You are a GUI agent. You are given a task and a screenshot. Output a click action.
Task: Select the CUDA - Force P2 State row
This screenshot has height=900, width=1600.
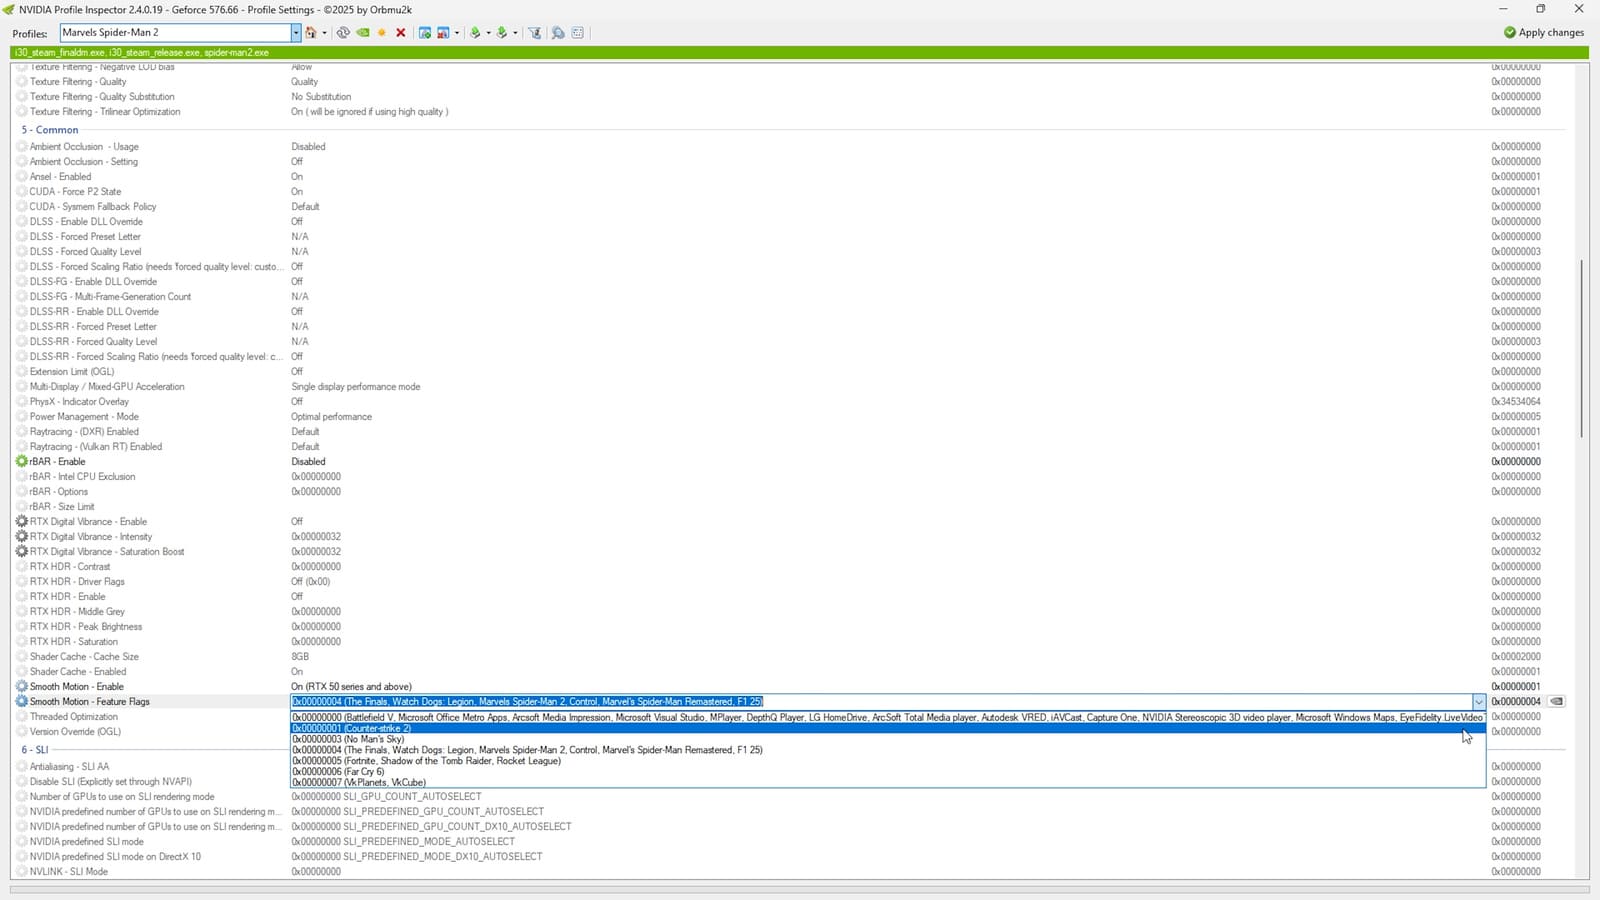[790, 192]
